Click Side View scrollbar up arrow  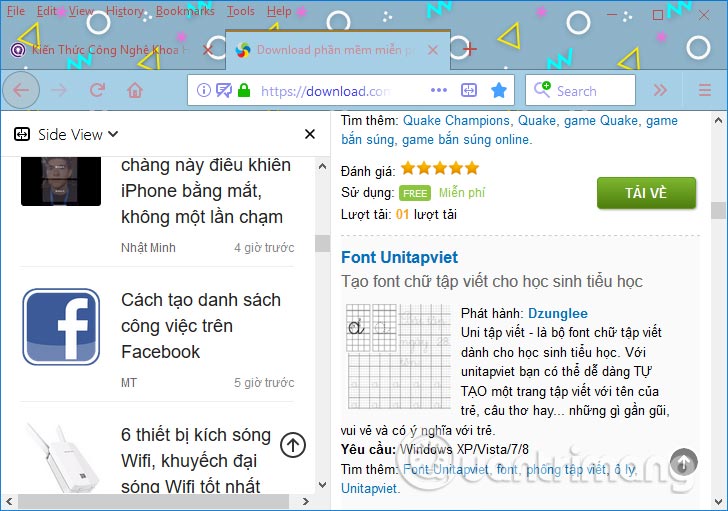tap(322, 166)
